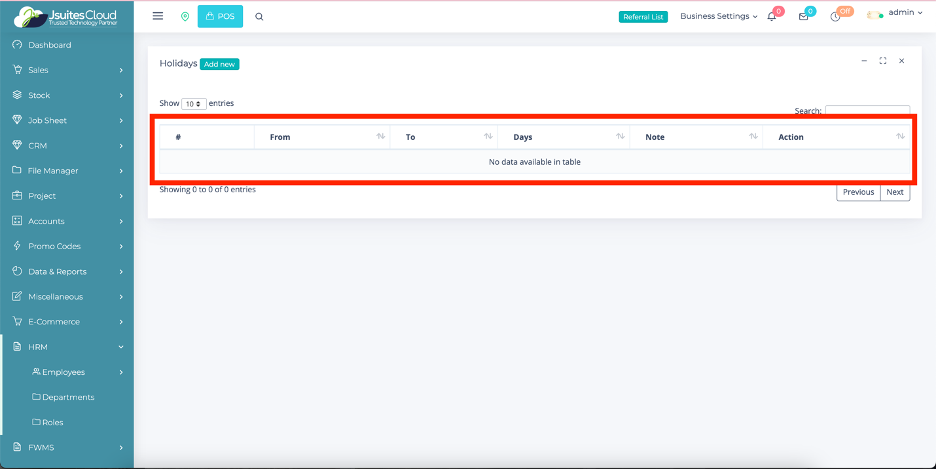The width and height of the screenshot is (936, 469).
Task: Click the green location pin icon
Action: point(185,17)
